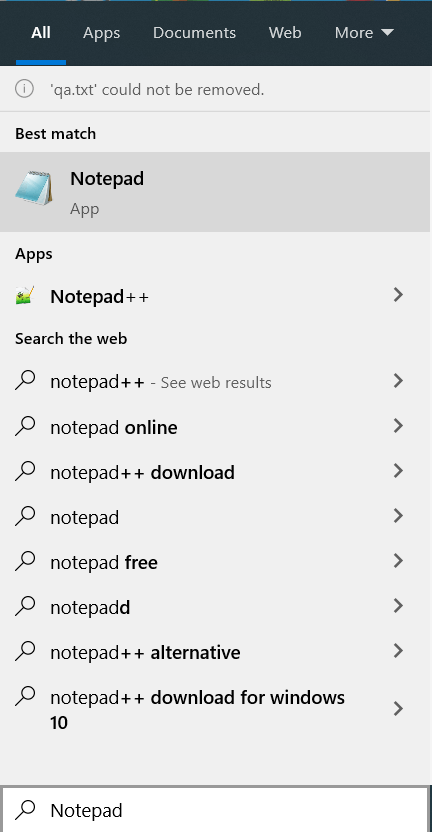
Task: Switch to the Apps tab
Action: pyautogui.click(x=101, y=33)
